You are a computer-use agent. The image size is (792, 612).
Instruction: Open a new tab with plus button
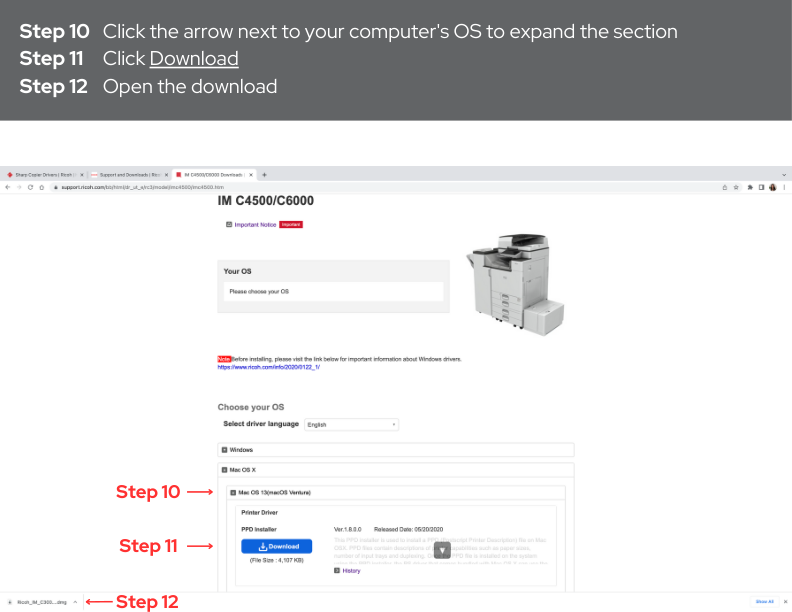click(264, 175)
